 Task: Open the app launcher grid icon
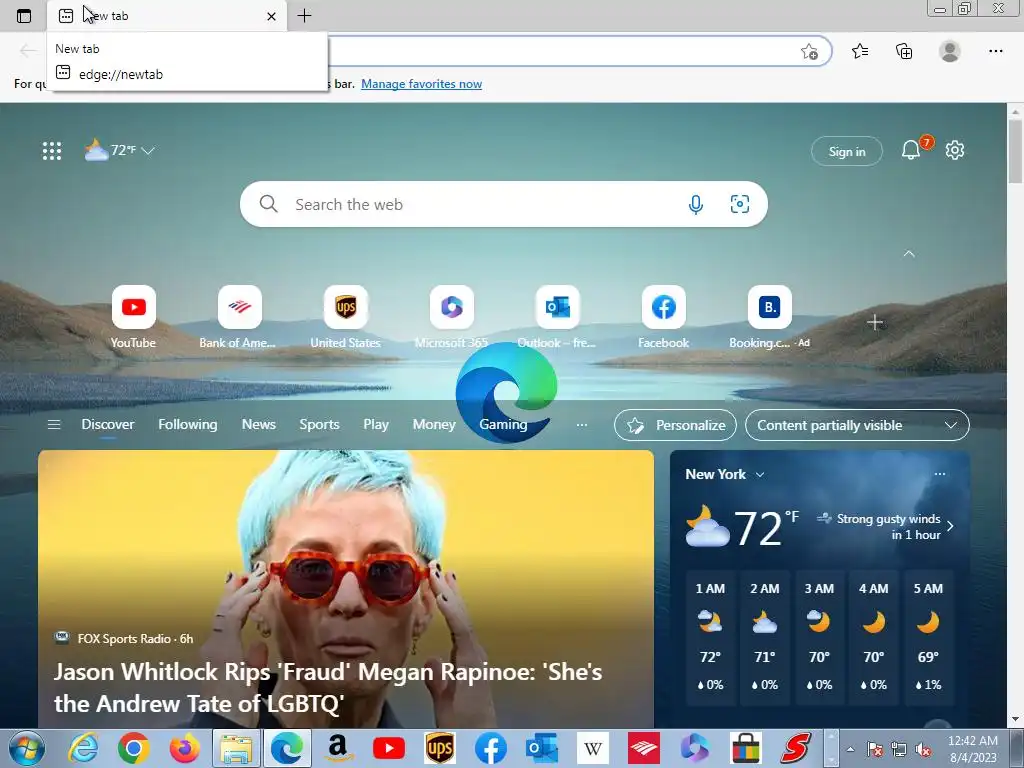(52, 151)
